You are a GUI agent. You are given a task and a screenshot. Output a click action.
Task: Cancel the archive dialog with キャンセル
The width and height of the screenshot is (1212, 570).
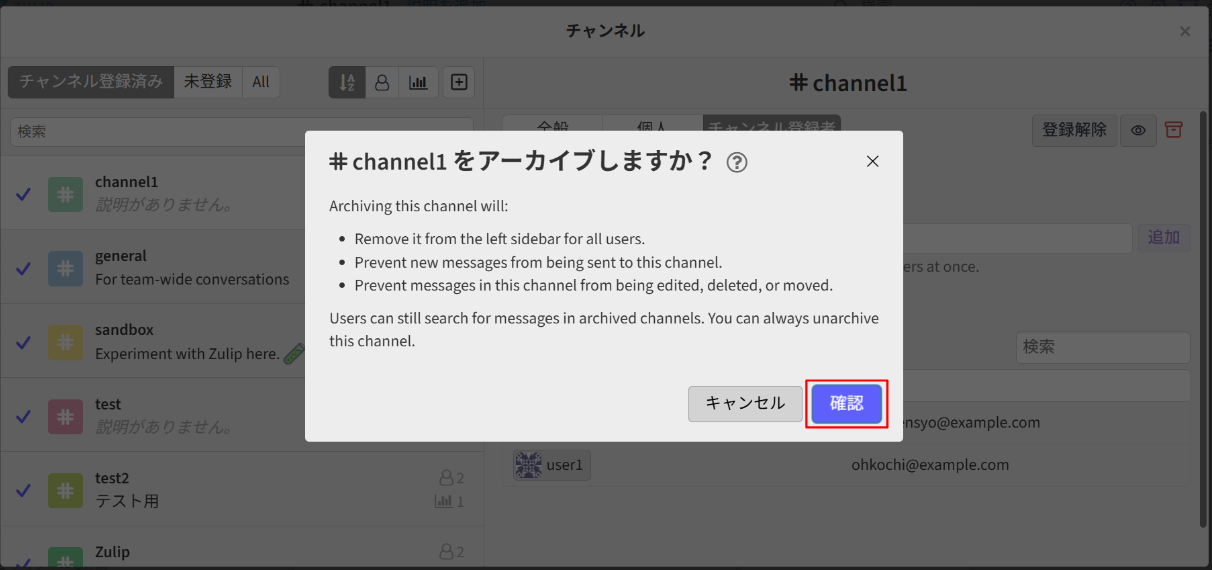pyautogui.click(x=745, y=403)
